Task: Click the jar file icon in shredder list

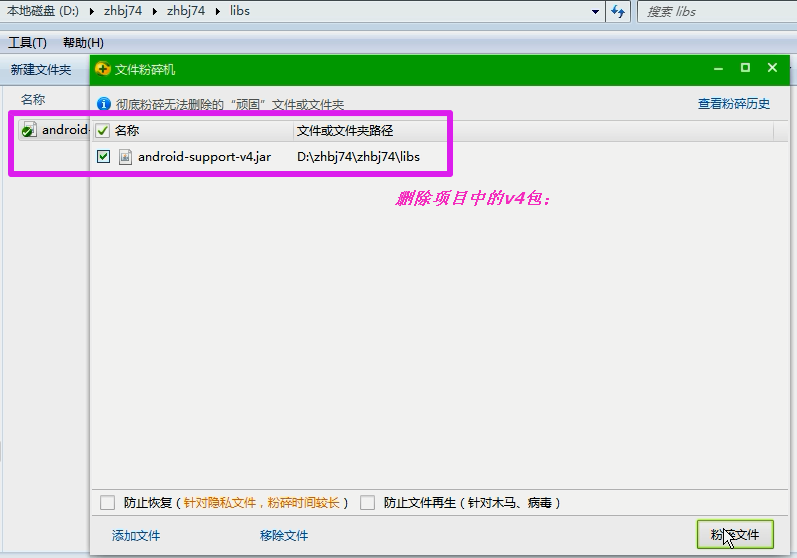Action: click(125, 157)
